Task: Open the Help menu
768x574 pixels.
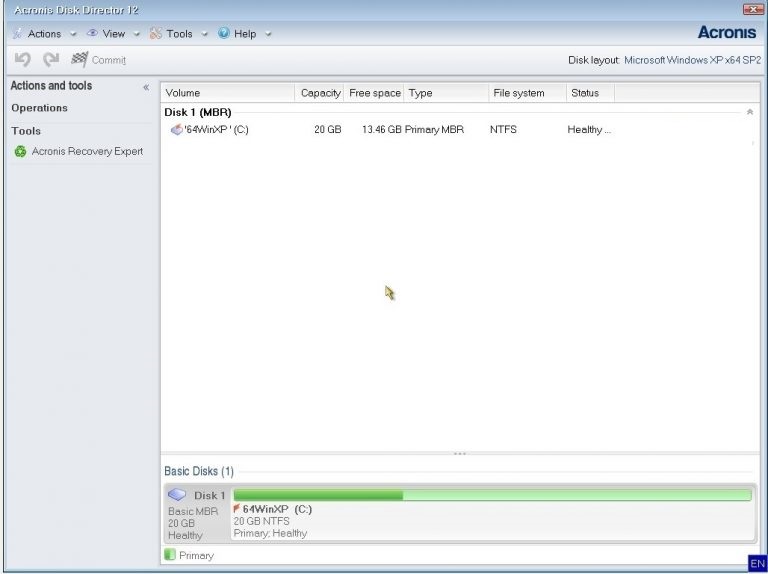Action: (245, 34)
